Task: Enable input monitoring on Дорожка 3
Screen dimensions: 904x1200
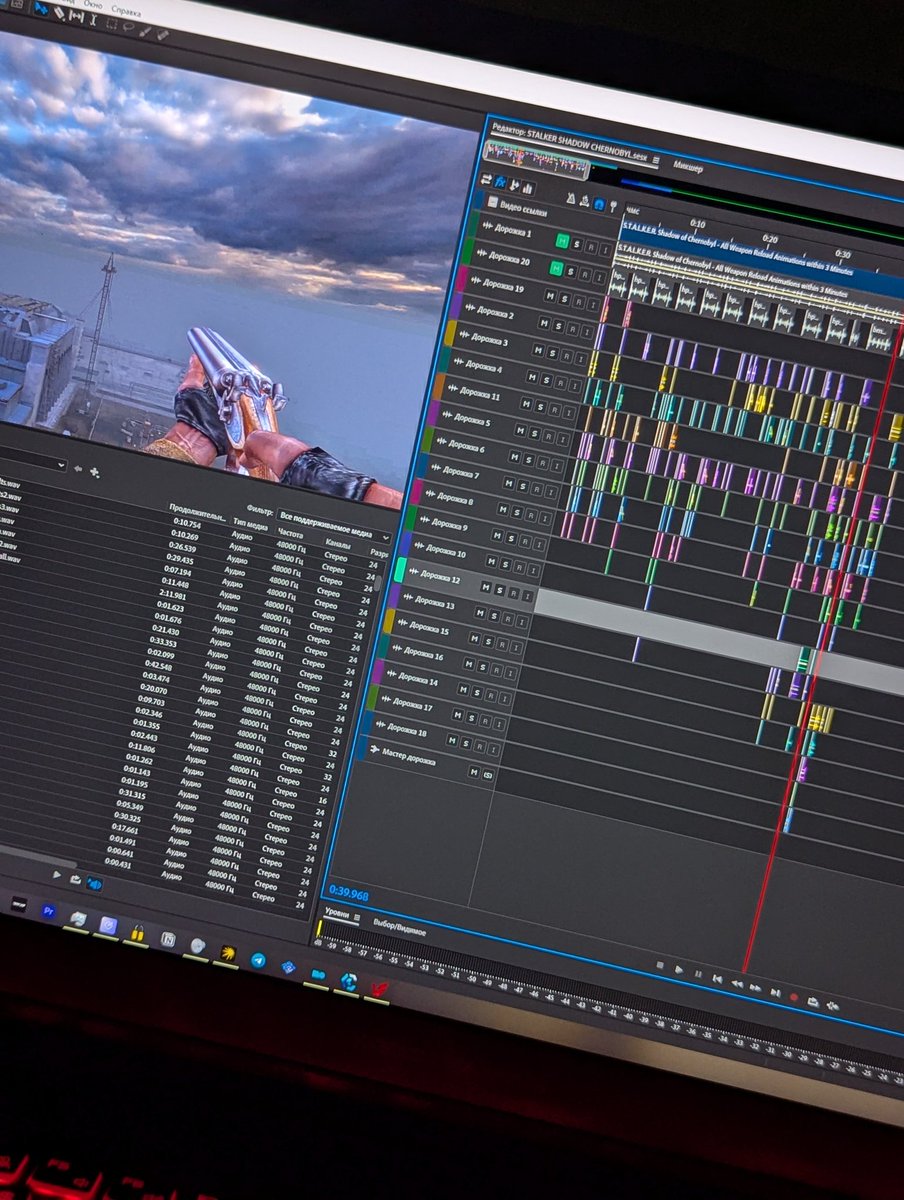Action: click(581, 359)
